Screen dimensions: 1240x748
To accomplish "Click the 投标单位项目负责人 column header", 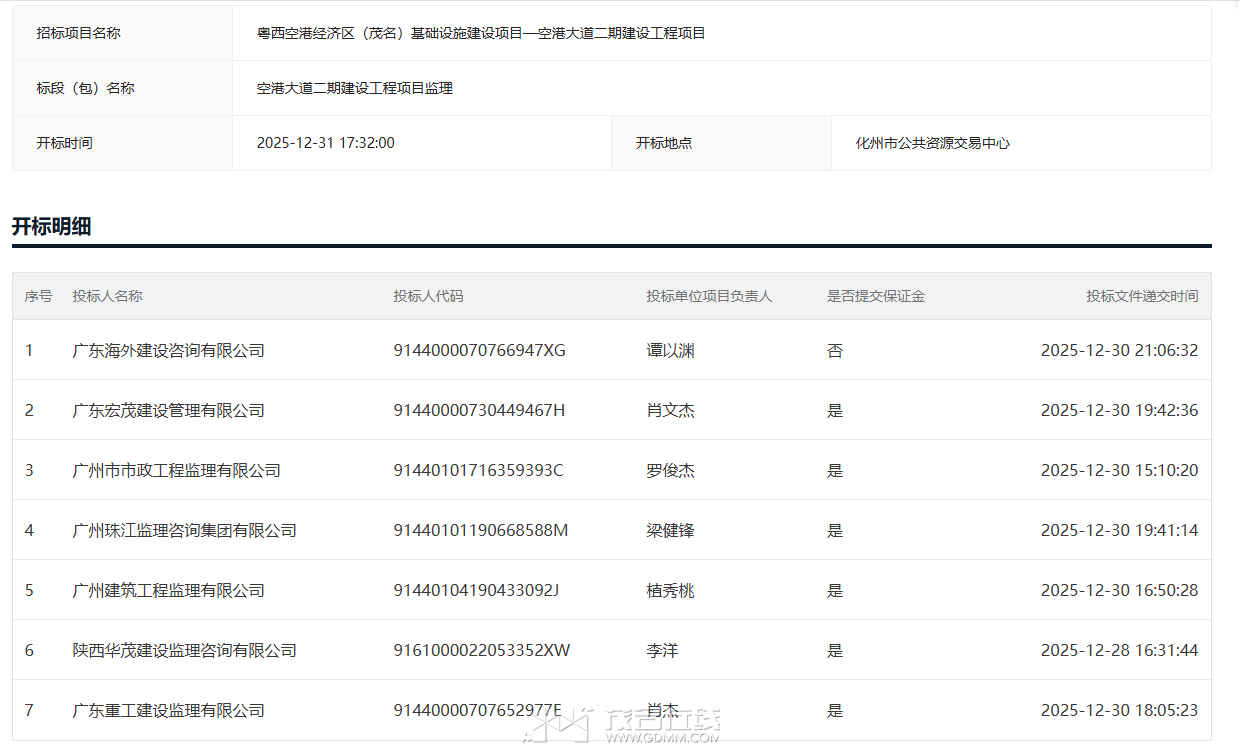I will tap(709, 296).
